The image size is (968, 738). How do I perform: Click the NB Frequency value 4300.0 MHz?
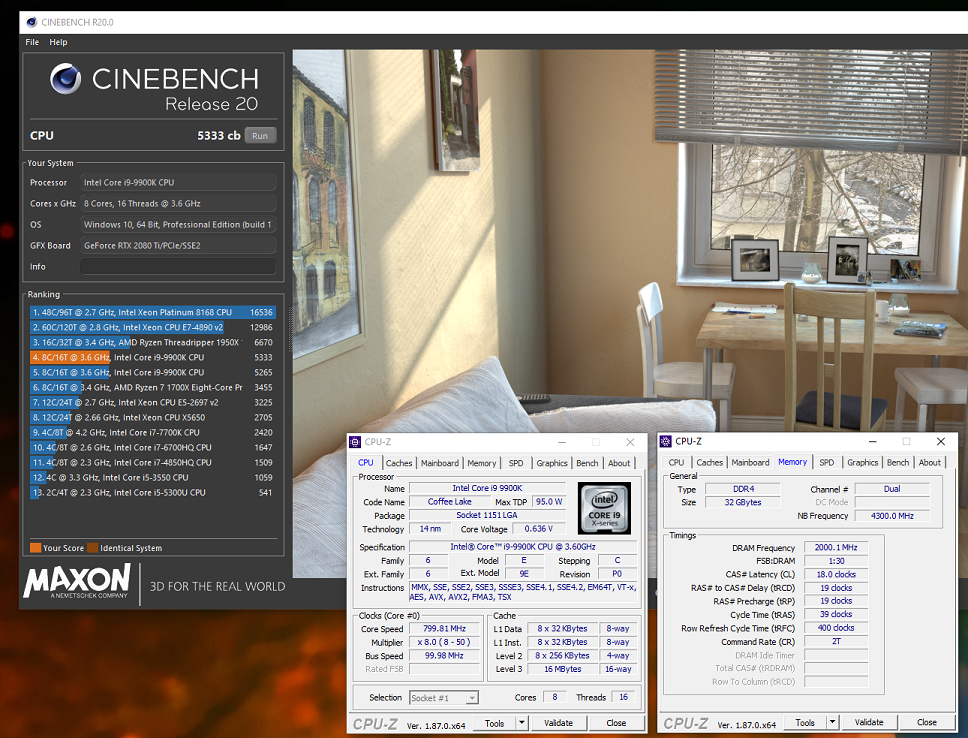pos(892,516)
